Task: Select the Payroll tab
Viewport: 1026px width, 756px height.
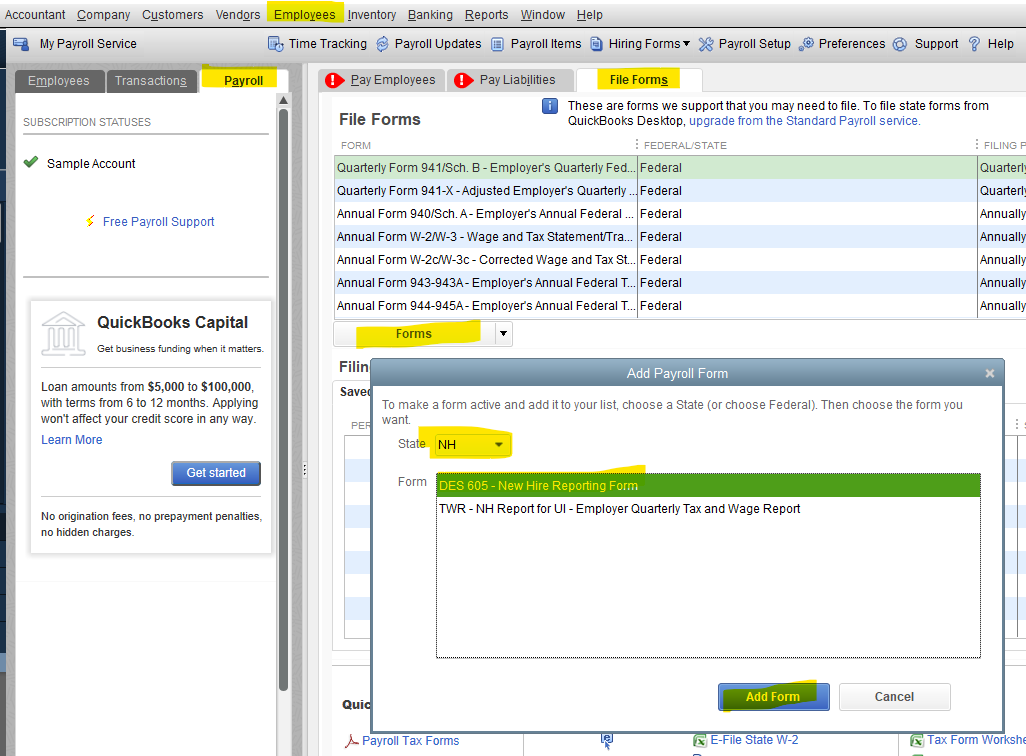Action: 243,81
